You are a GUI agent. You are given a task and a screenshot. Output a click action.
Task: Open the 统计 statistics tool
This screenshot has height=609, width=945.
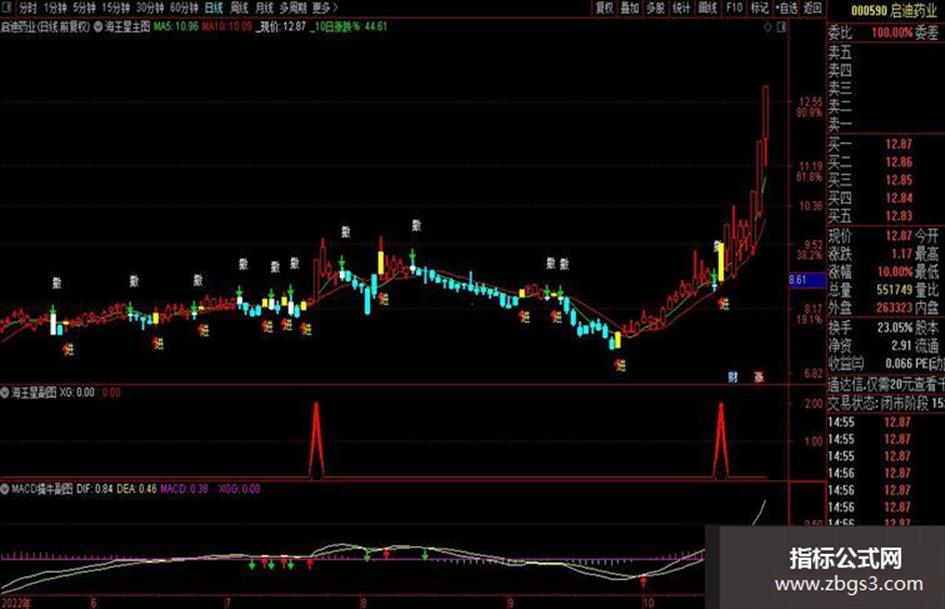681,8
